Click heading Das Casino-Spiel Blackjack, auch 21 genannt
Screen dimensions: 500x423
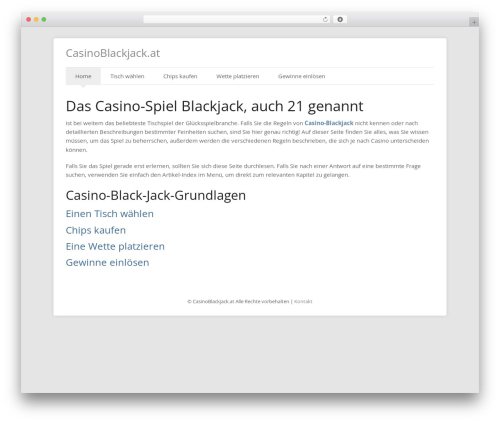214,106
